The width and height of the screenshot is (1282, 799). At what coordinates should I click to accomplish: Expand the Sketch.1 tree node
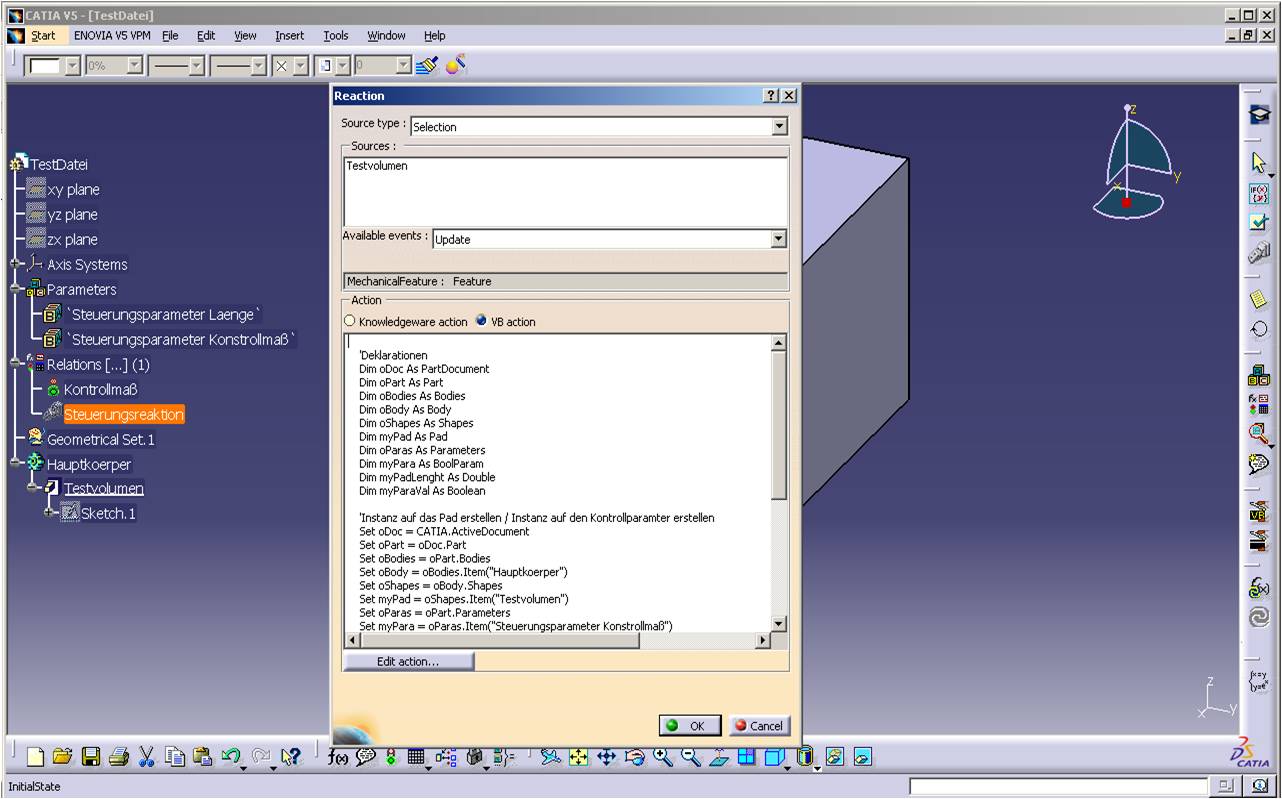pyautogui.click(x=50, y=513)
